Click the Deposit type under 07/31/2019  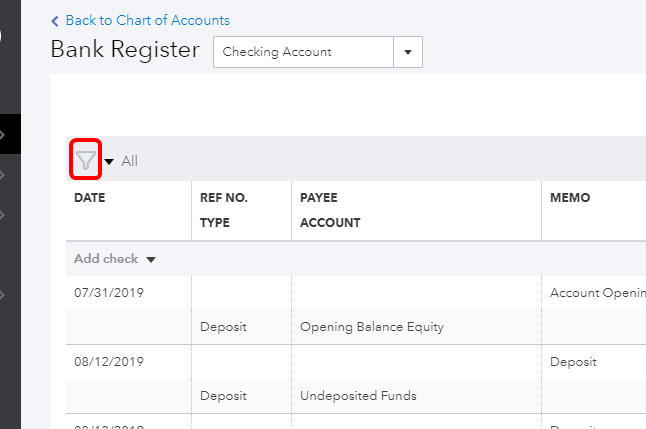223,327
